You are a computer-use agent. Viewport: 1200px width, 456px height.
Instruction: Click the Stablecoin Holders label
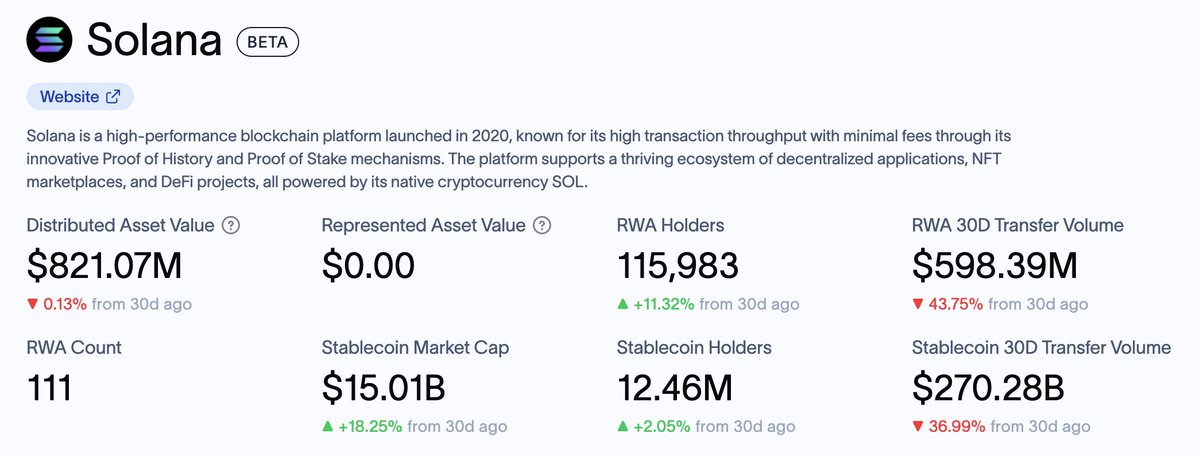tap(694, 348)
